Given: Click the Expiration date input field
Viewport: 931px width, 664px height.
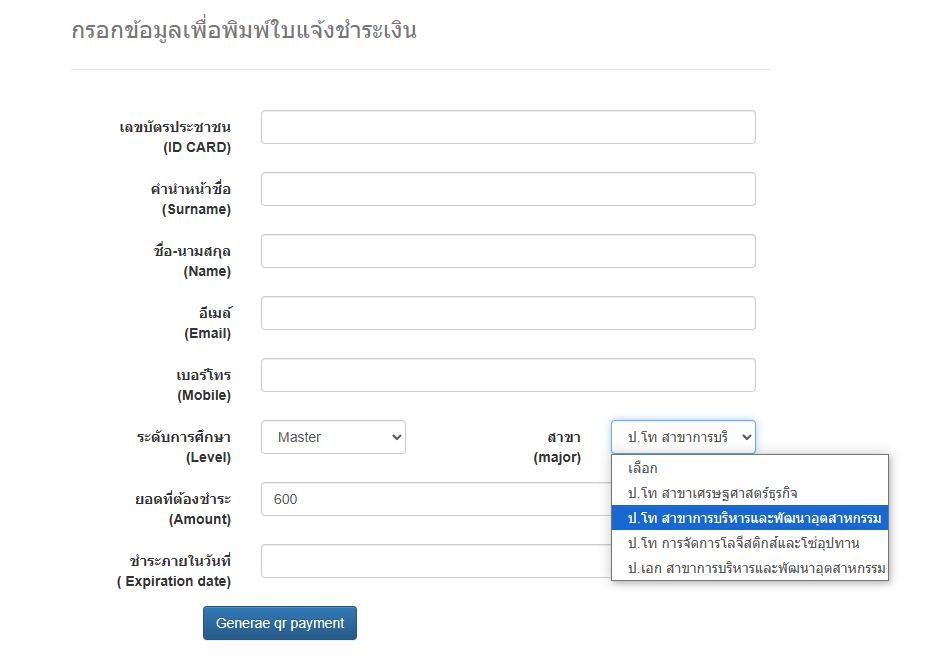Looking at the screenshot, I should tap(436, 561).
